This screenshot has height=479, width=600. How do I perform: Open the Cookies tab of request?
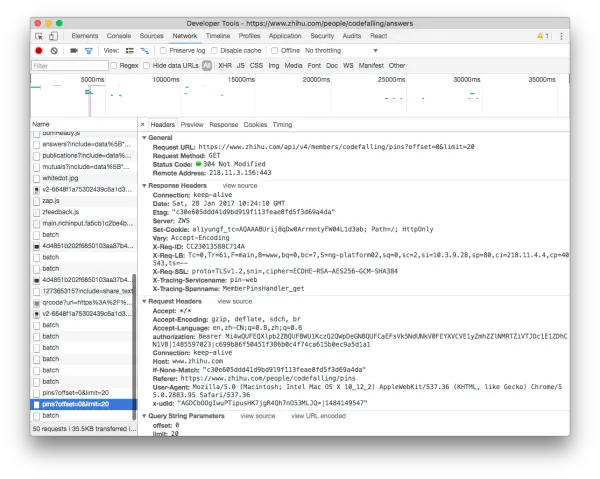pyautogui.click(x=255, y=125)
